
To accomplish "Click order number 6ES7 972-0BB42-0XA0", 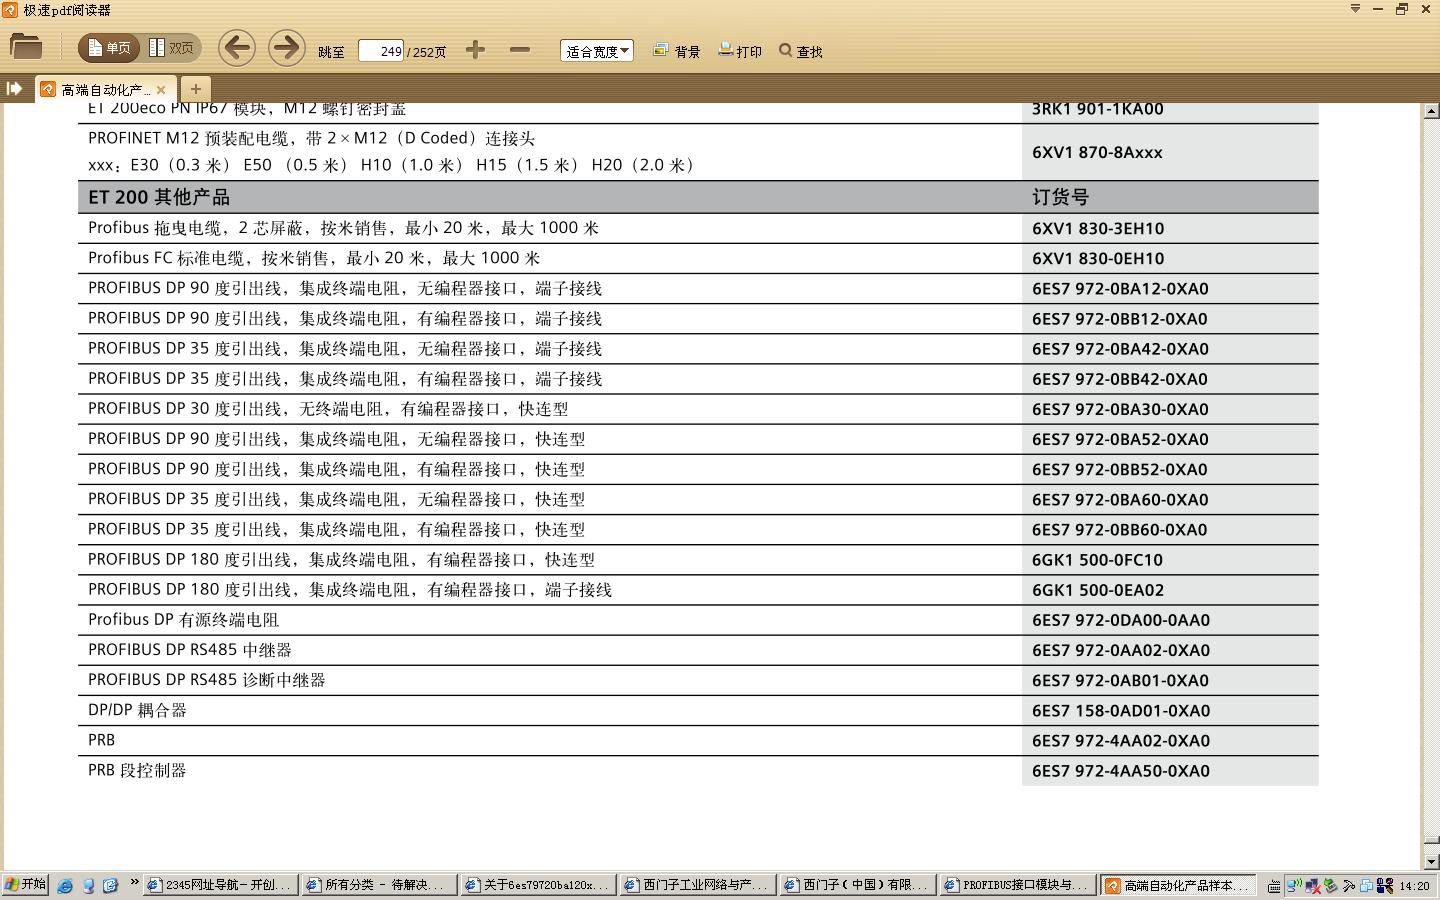I will coord(1120,379).
